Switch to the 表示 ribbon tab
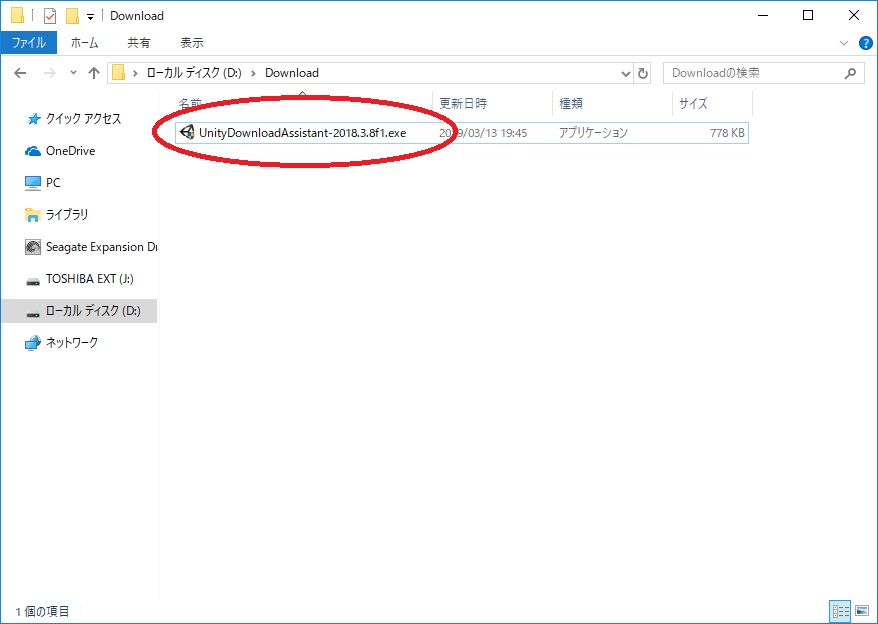Image resolution: width=878 pixels, height=624 pixels. point(192,43)
